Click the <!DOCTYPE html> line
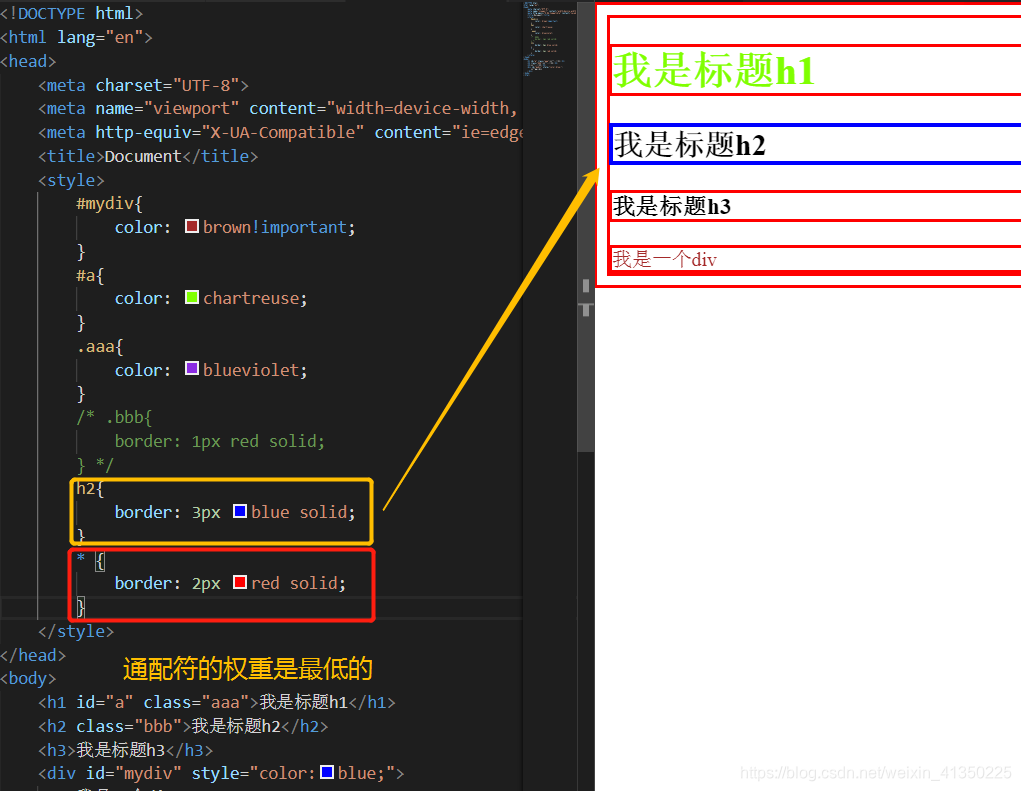1021x791 pixels. 72,13
